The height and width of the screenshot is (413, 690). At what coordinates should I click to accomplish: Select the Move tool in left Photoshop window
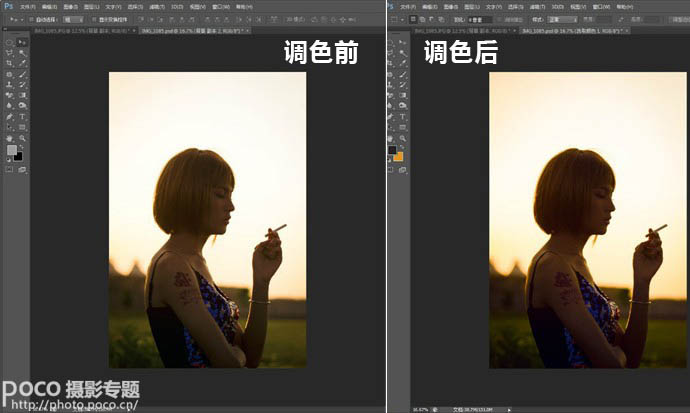[22, 43]
